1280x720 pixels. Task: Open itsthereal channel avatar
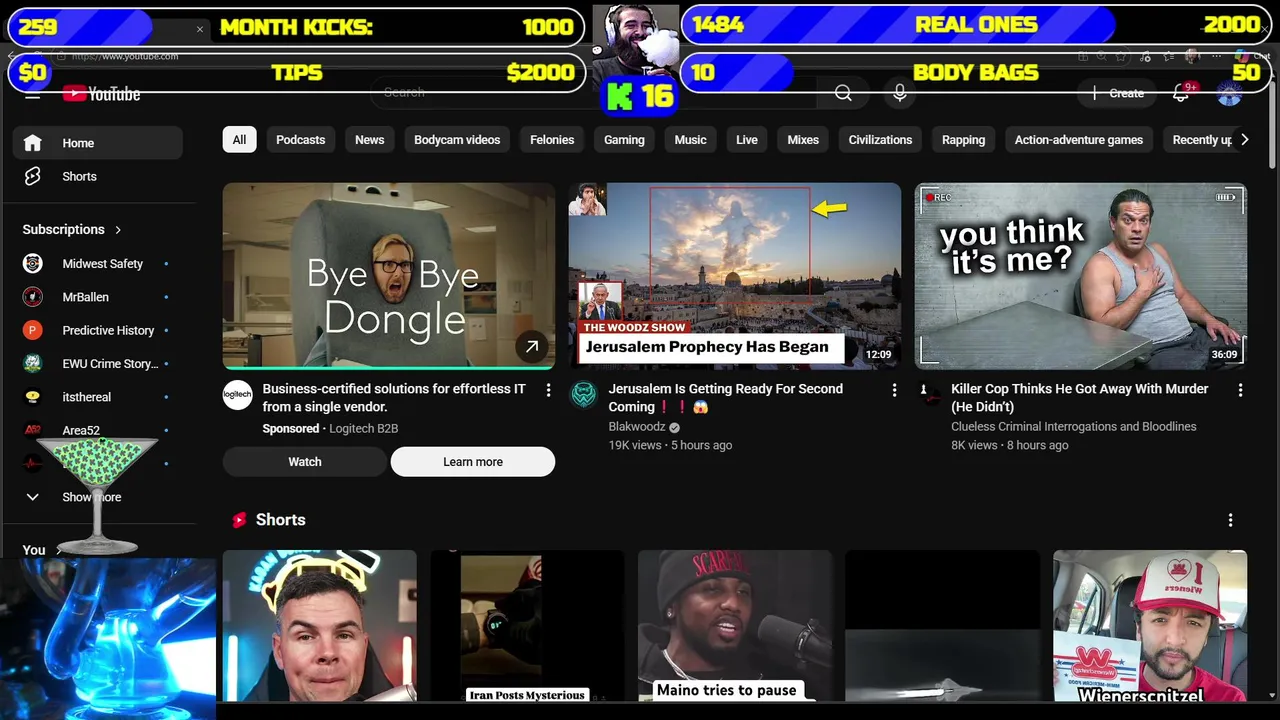(x=33, y=397)
